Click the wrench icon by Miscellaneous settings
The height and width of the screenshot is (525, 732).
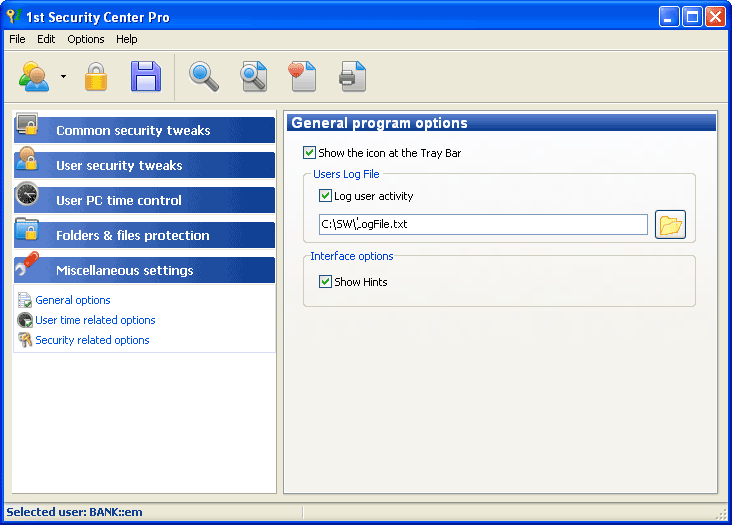click(27, 264)
